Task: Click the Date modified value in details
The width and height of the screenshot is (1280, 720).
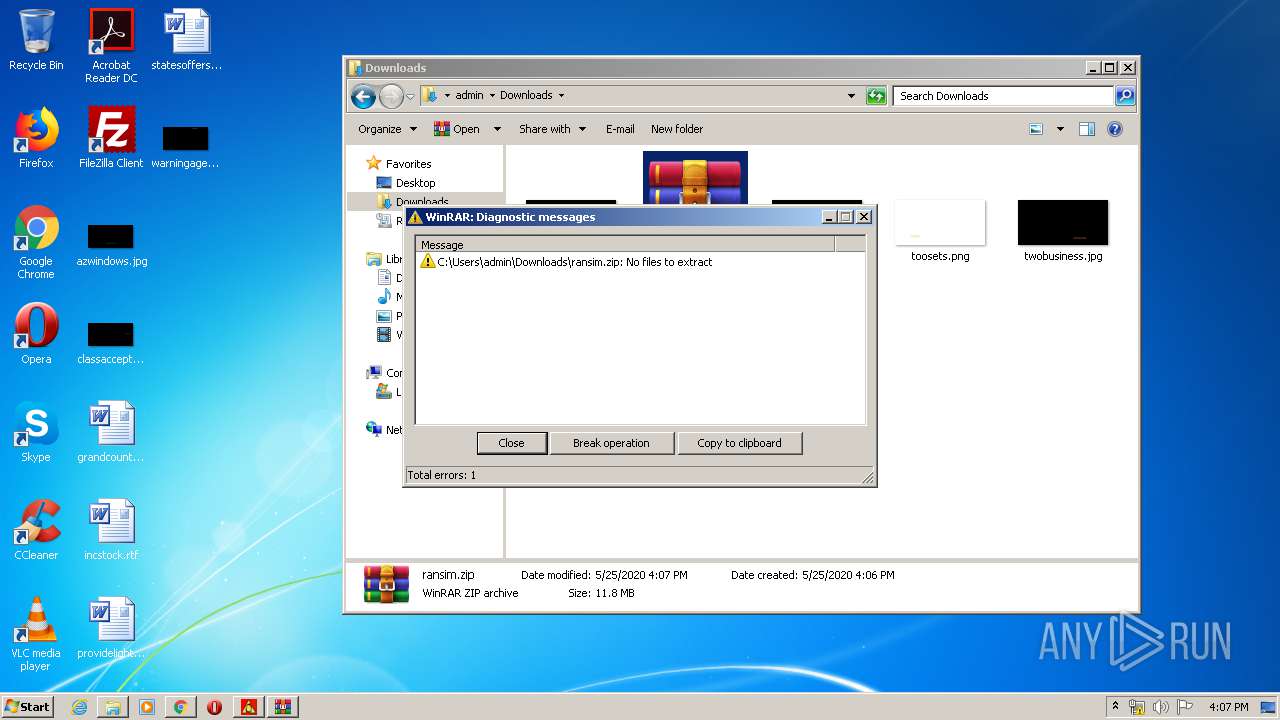Action: [641, 575]
